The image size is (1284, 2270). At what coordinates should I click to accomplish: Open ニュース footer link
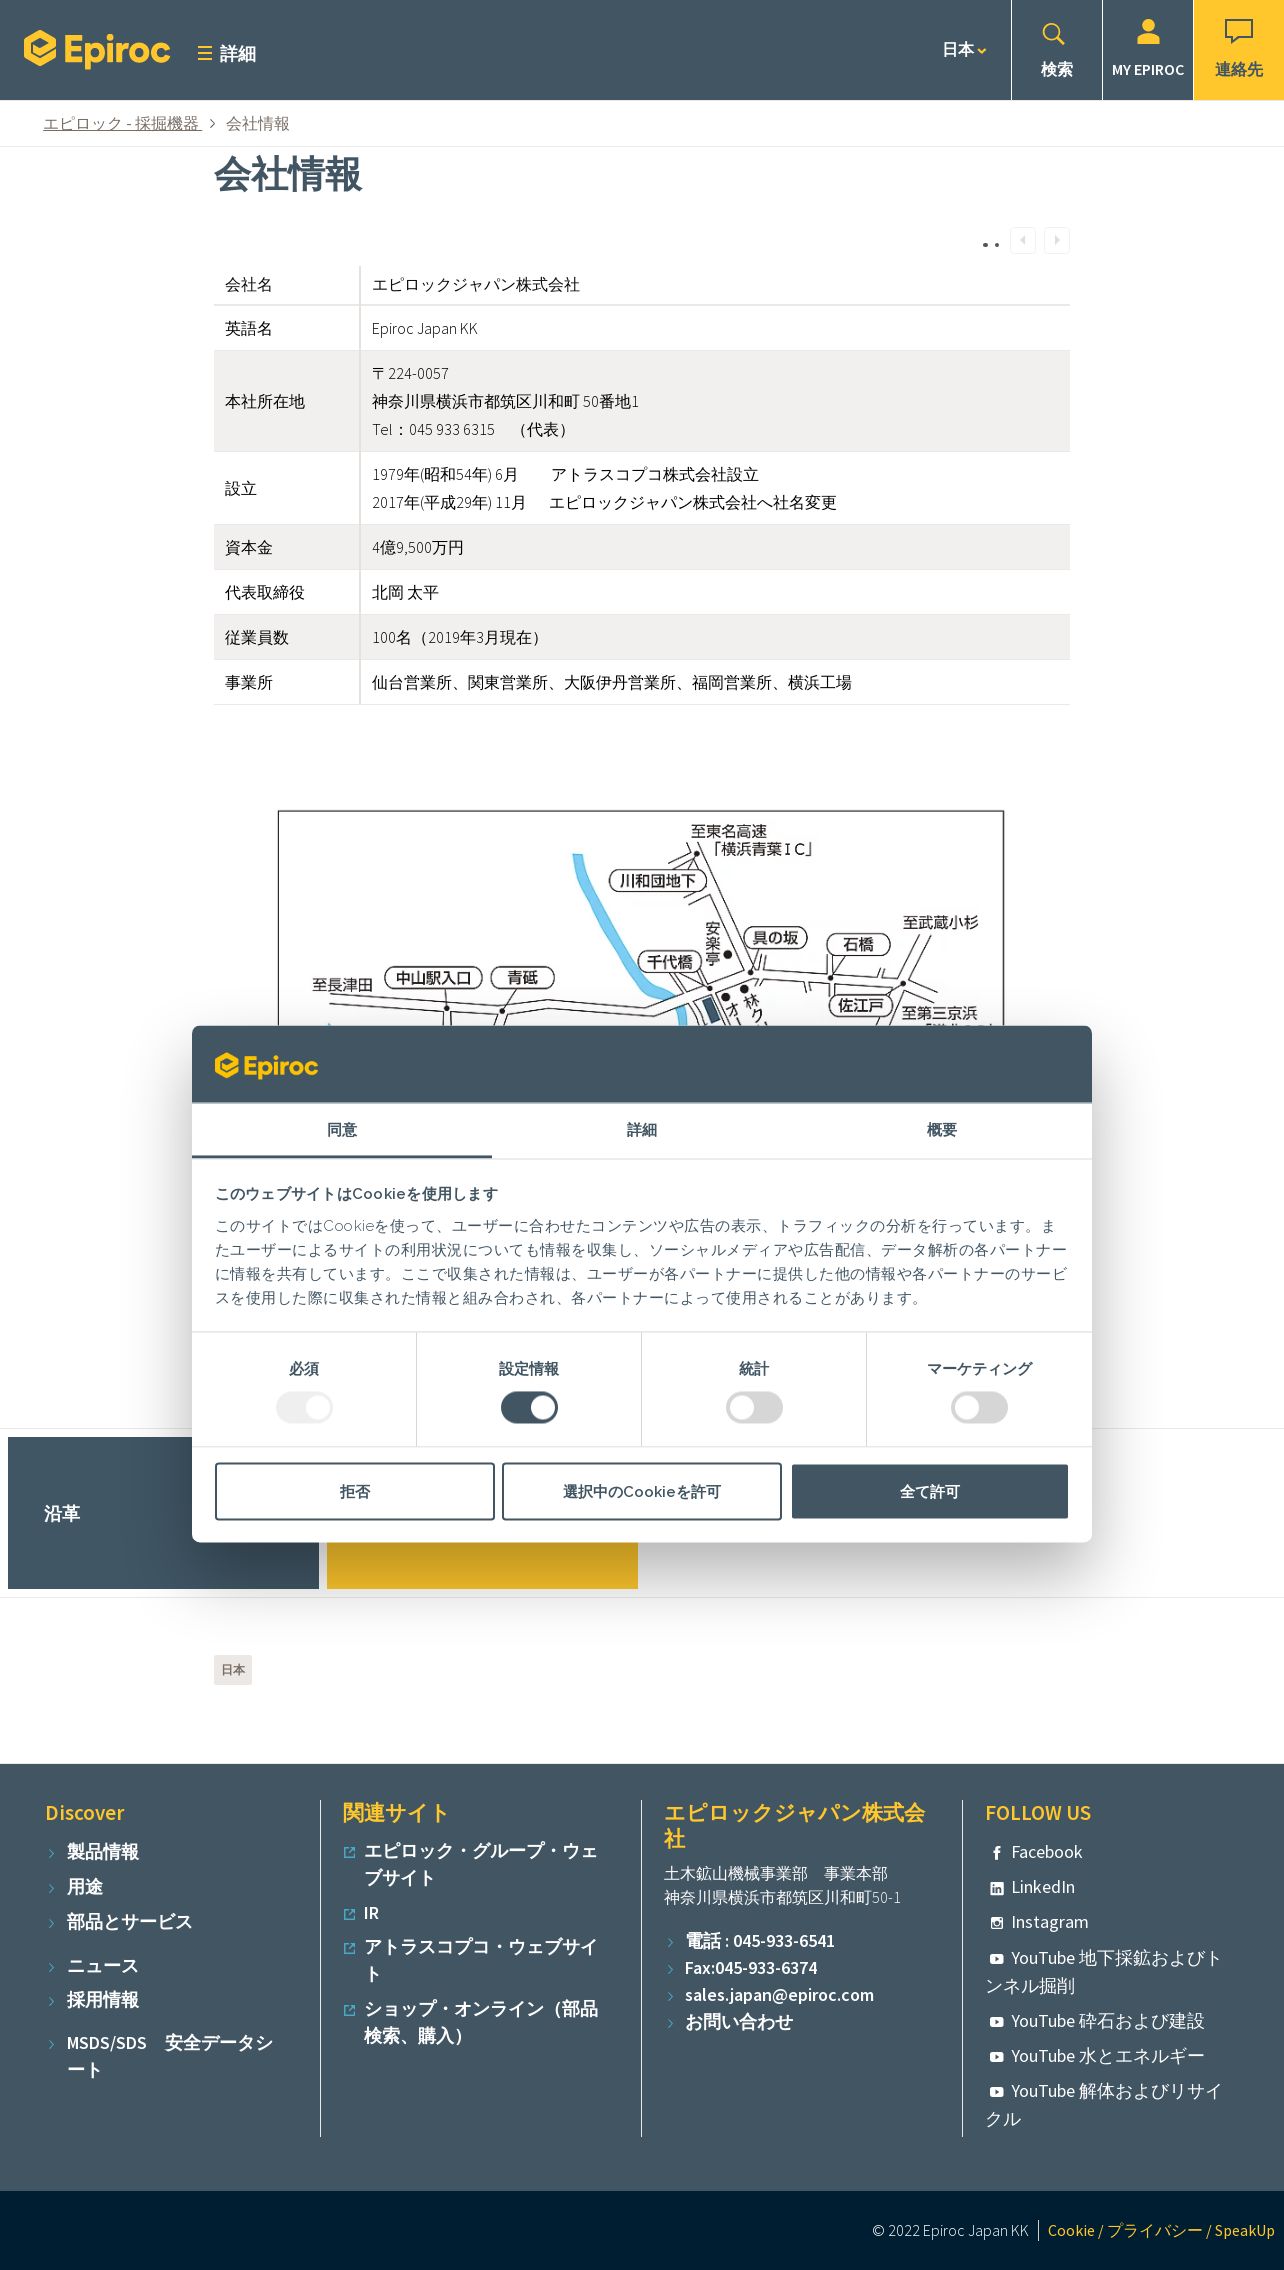(102, 1966)
